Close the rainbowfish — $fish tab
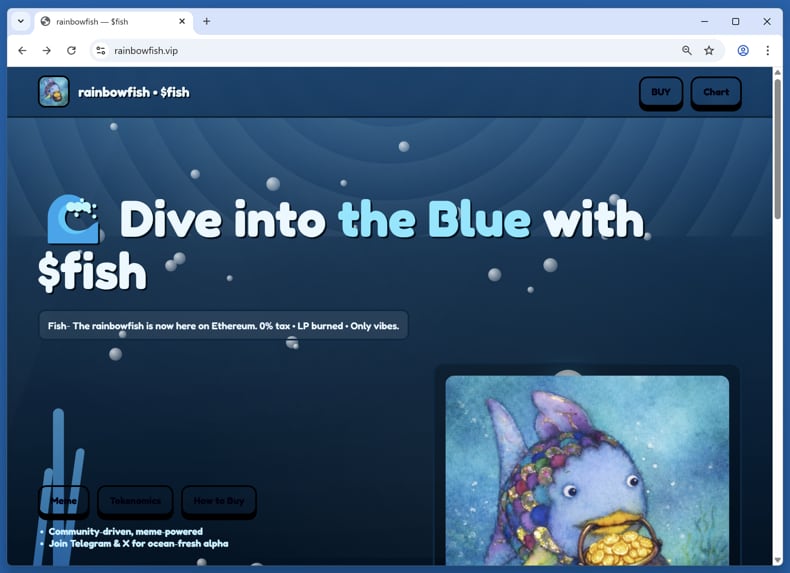This screenshot has width=790, height=573. (182, 21)
